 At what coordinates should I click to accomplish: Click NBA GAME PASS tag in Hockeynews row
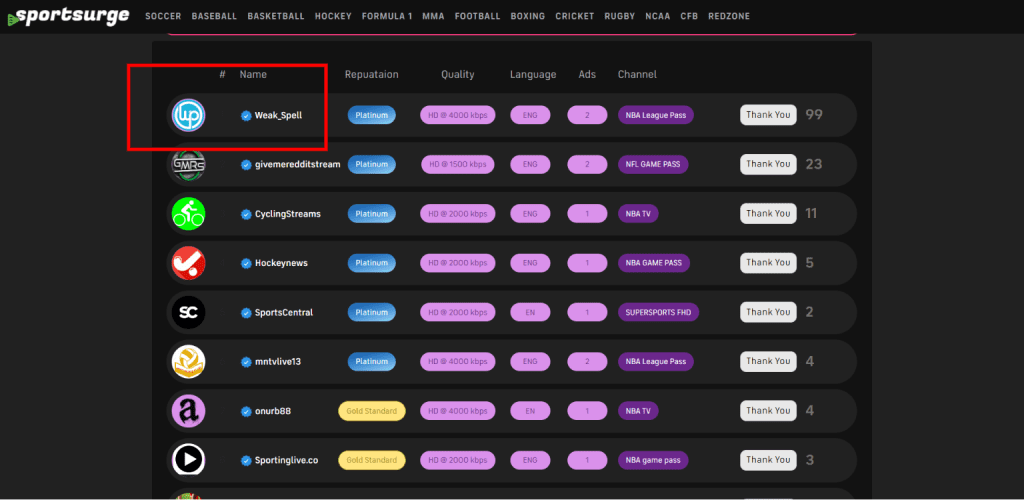pyautogui.click(x=654, y=263)
